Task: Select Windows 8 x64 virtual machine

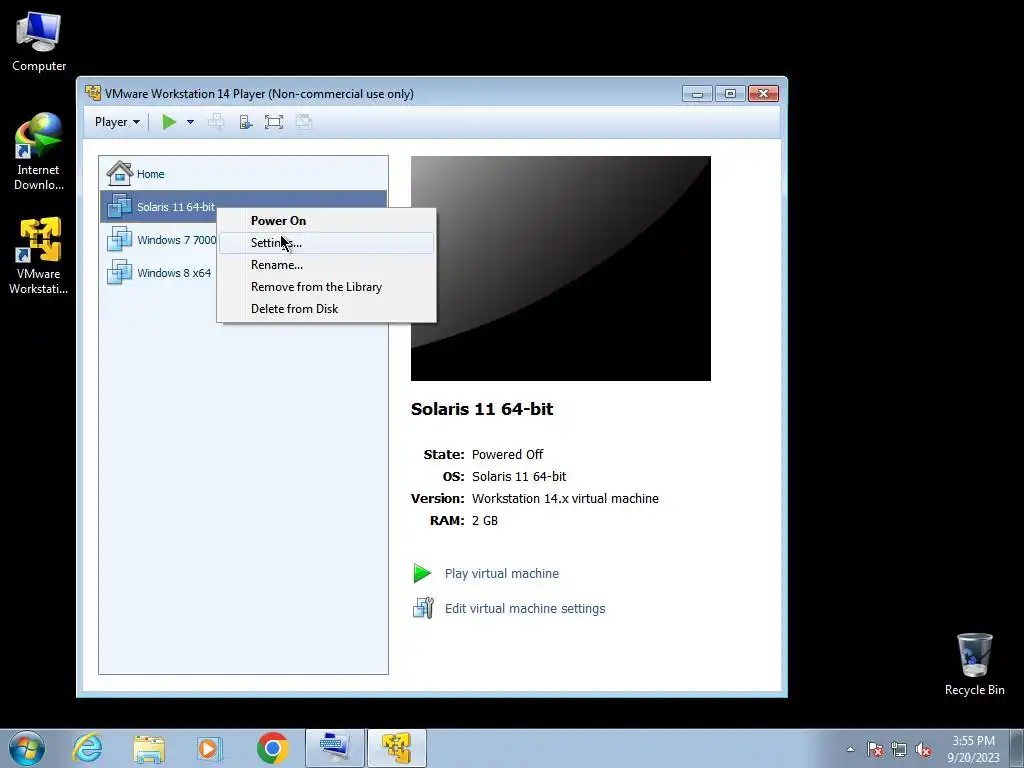Action: [159, 272]
